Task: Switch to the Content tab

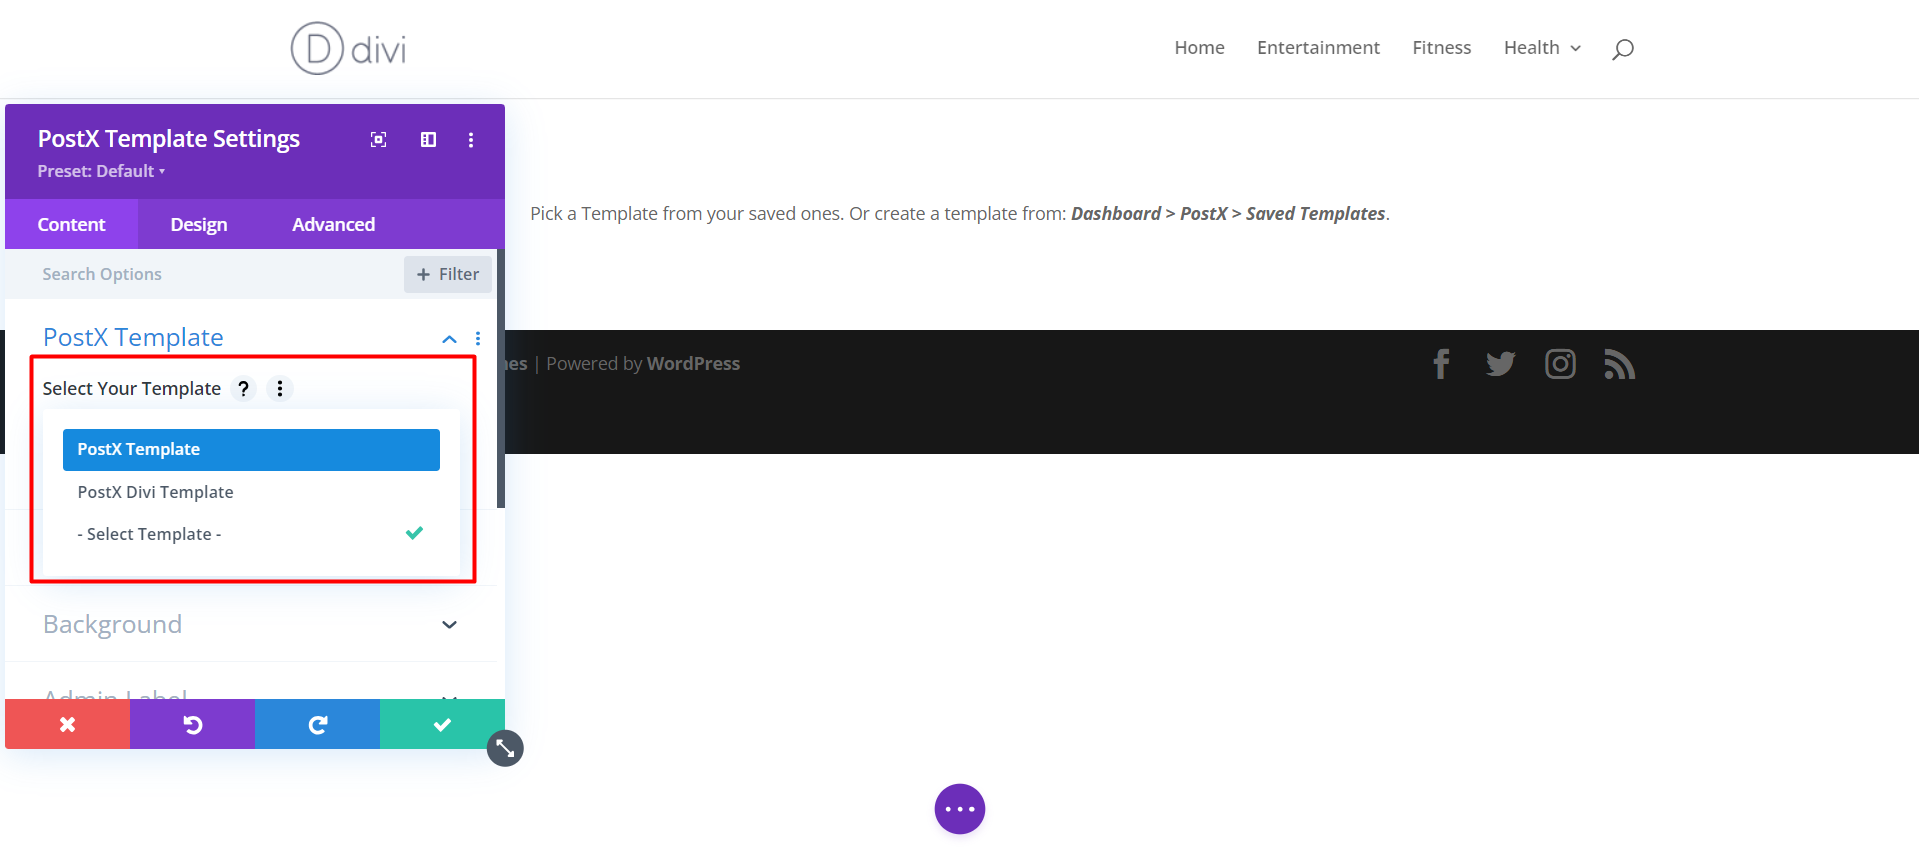Action: (x=71, y=224)
